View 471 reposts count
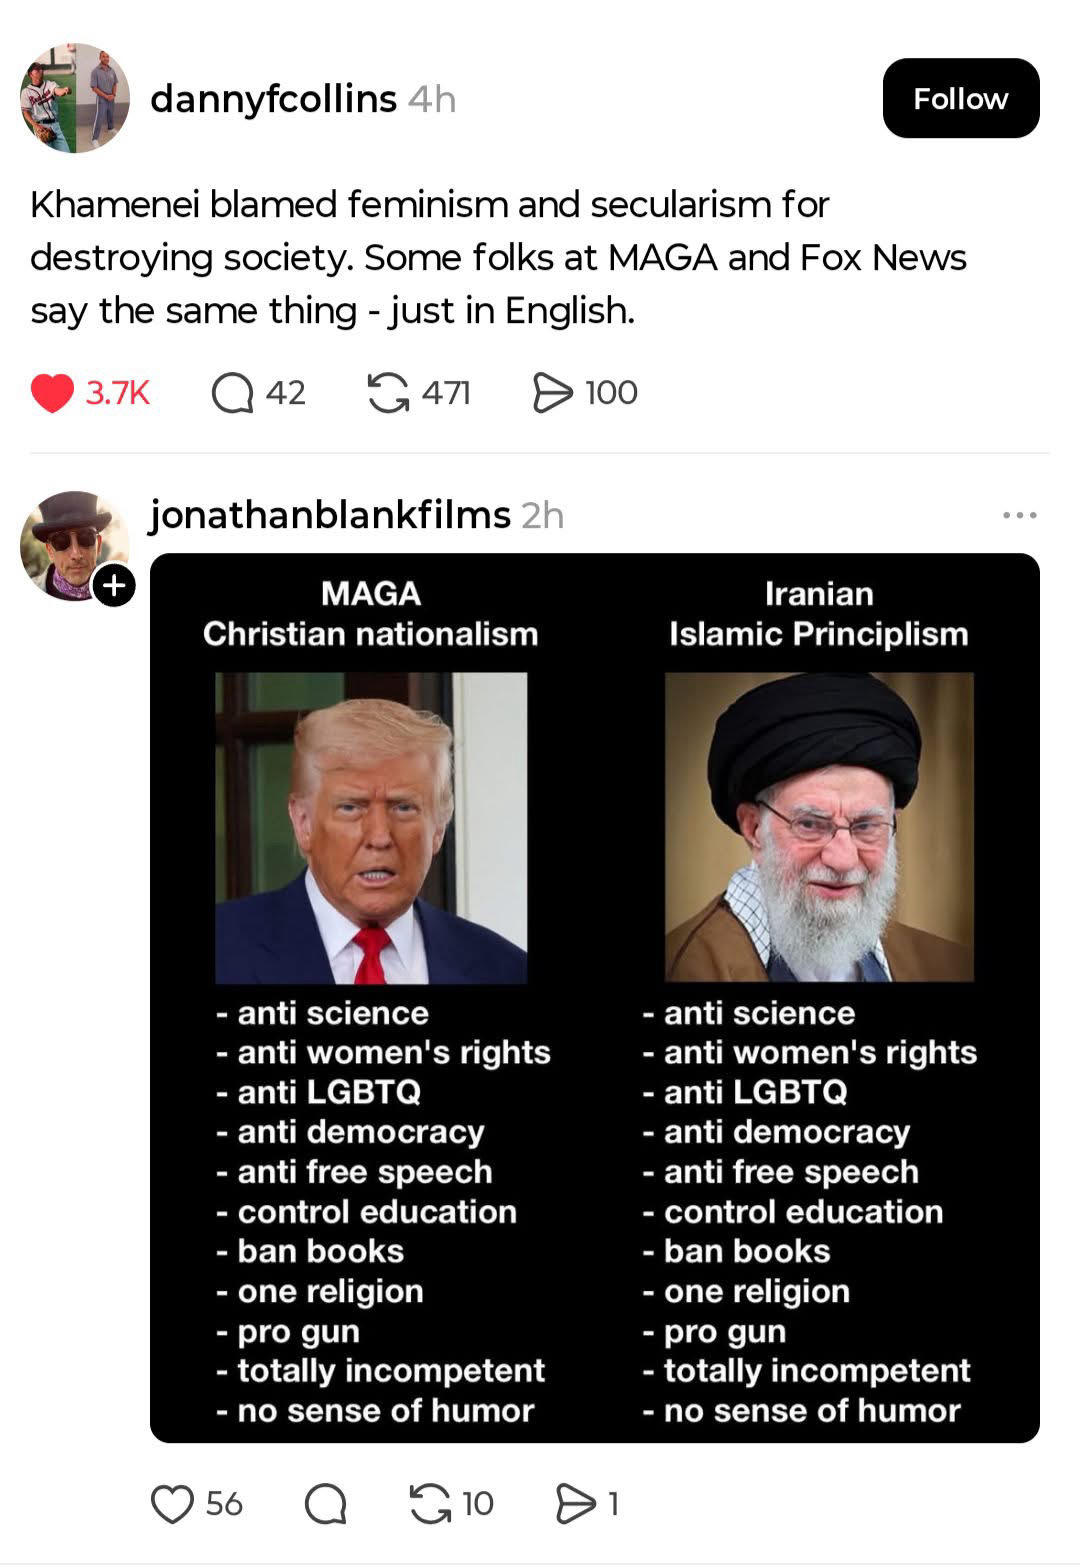The image size is (1080, 1567). [x=446, y=393]
